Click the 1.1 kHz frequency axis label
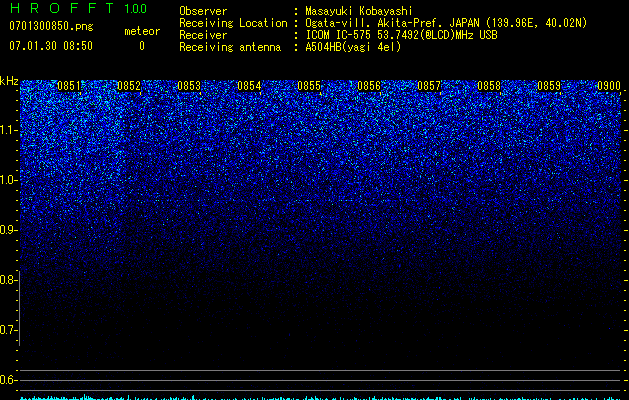The width and height of the screenshot is (629, 400). click(x=7, y=130)
